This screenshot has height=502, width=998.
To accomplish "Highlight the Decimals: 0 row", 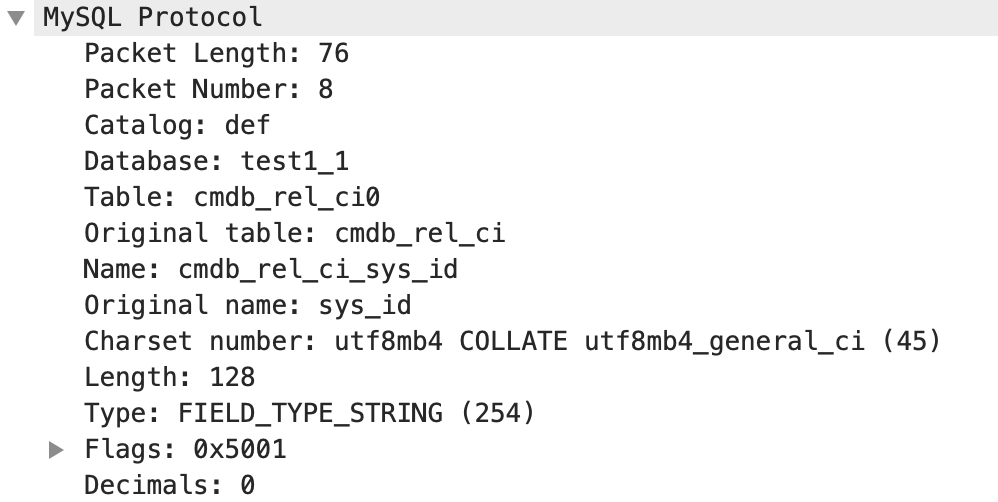I will click(169, 485).
